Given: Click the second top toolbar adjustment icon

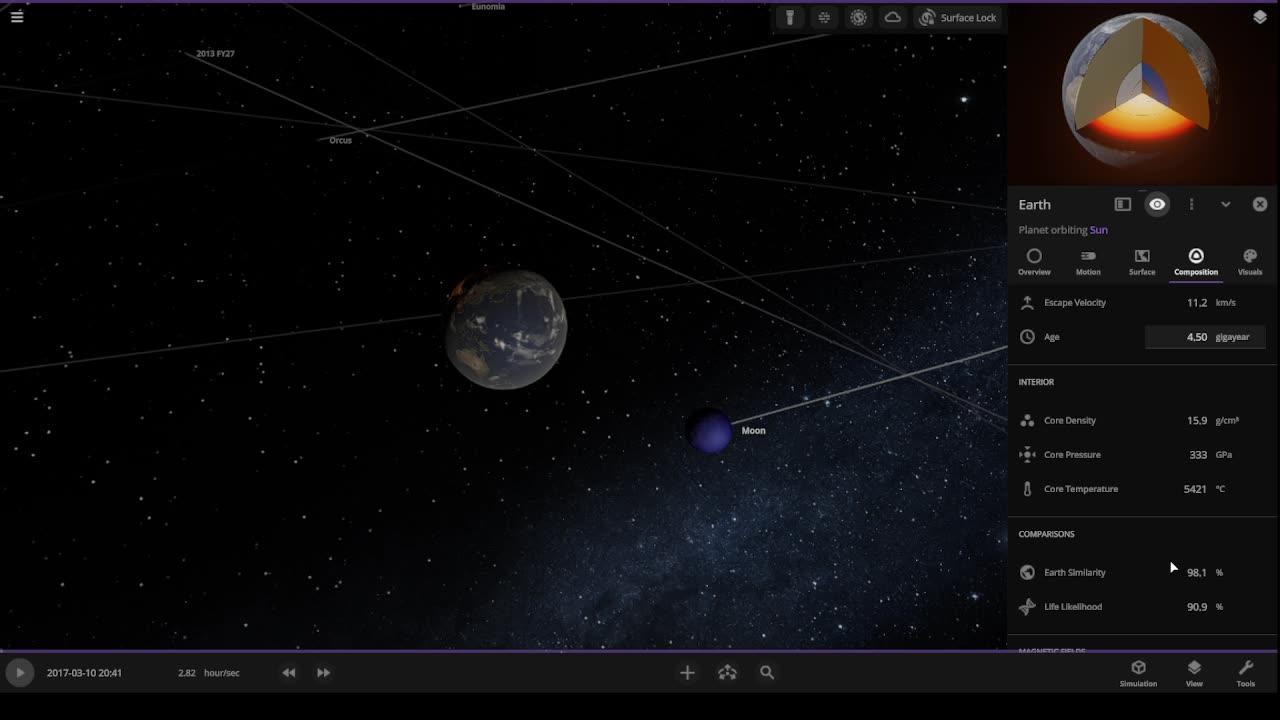Looking at the screenshot, I should pos(824,18).
